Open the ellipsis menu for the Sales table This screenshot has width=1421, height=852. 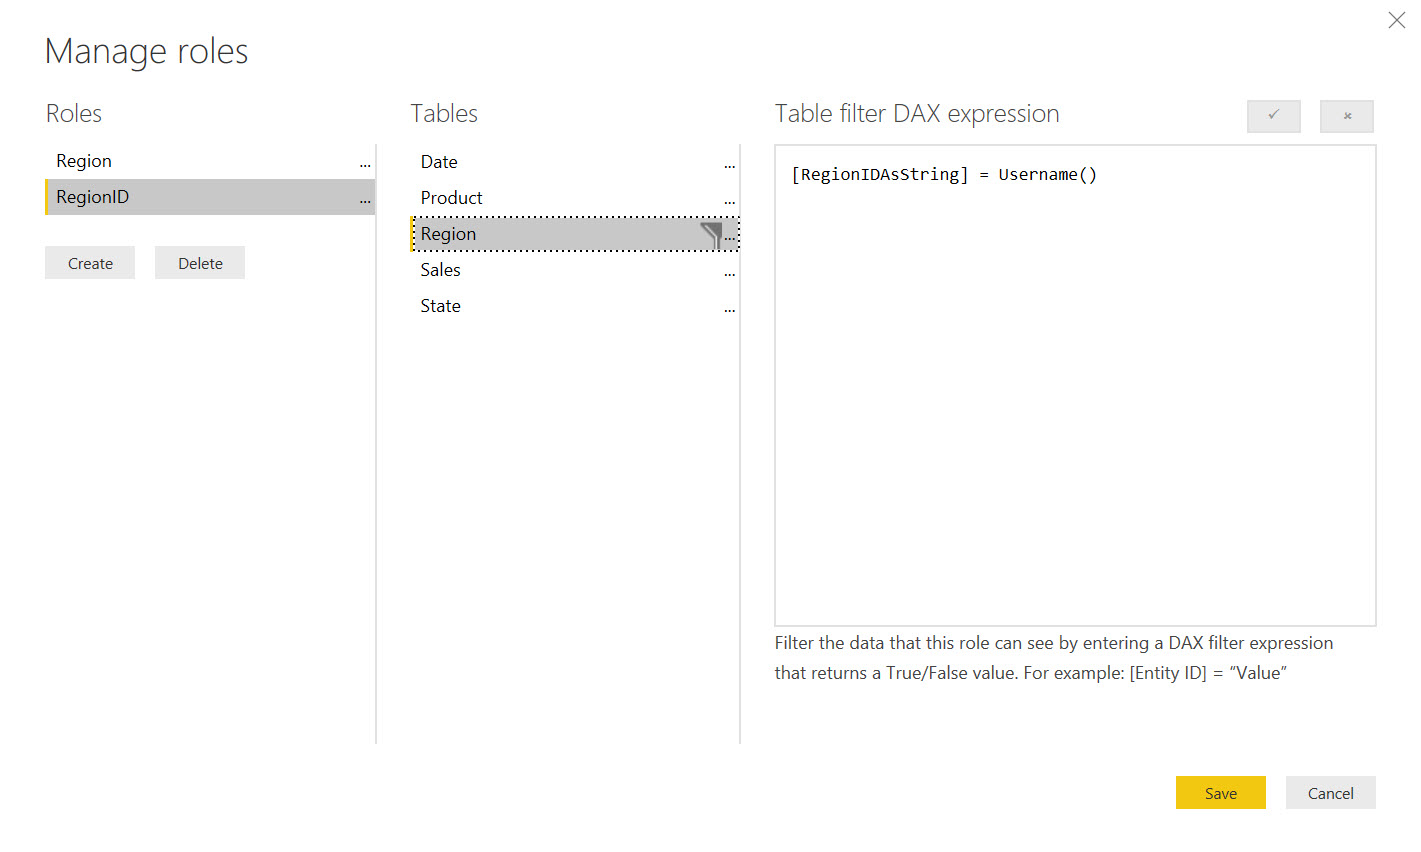pyautogui.click(x=729, y=273)
